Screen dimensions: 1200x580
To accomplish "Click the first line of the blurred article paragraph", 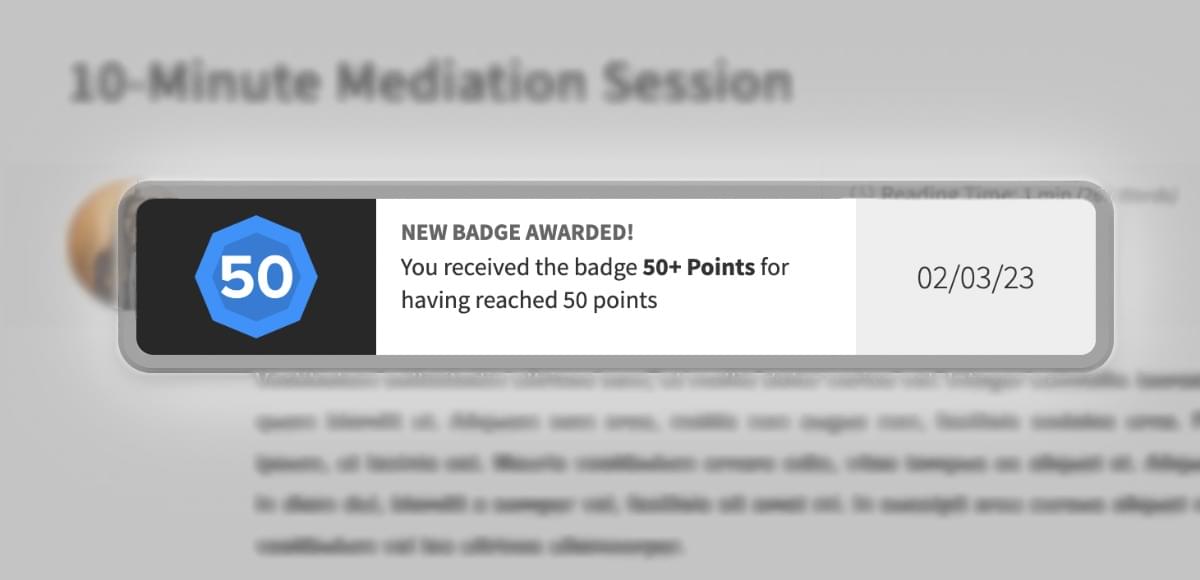I will click(x=728, y=381).
